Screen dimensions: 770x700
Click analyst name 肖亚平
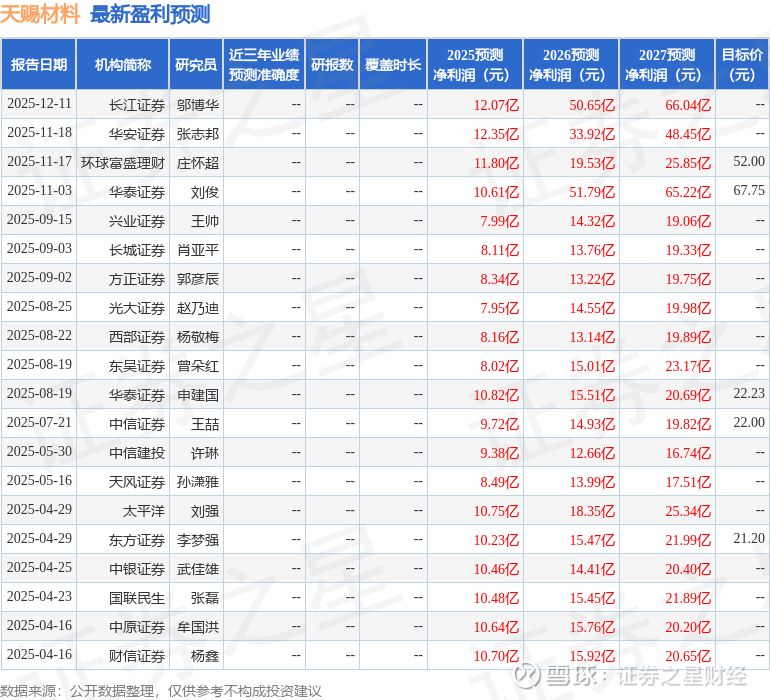tap(197, 250)
